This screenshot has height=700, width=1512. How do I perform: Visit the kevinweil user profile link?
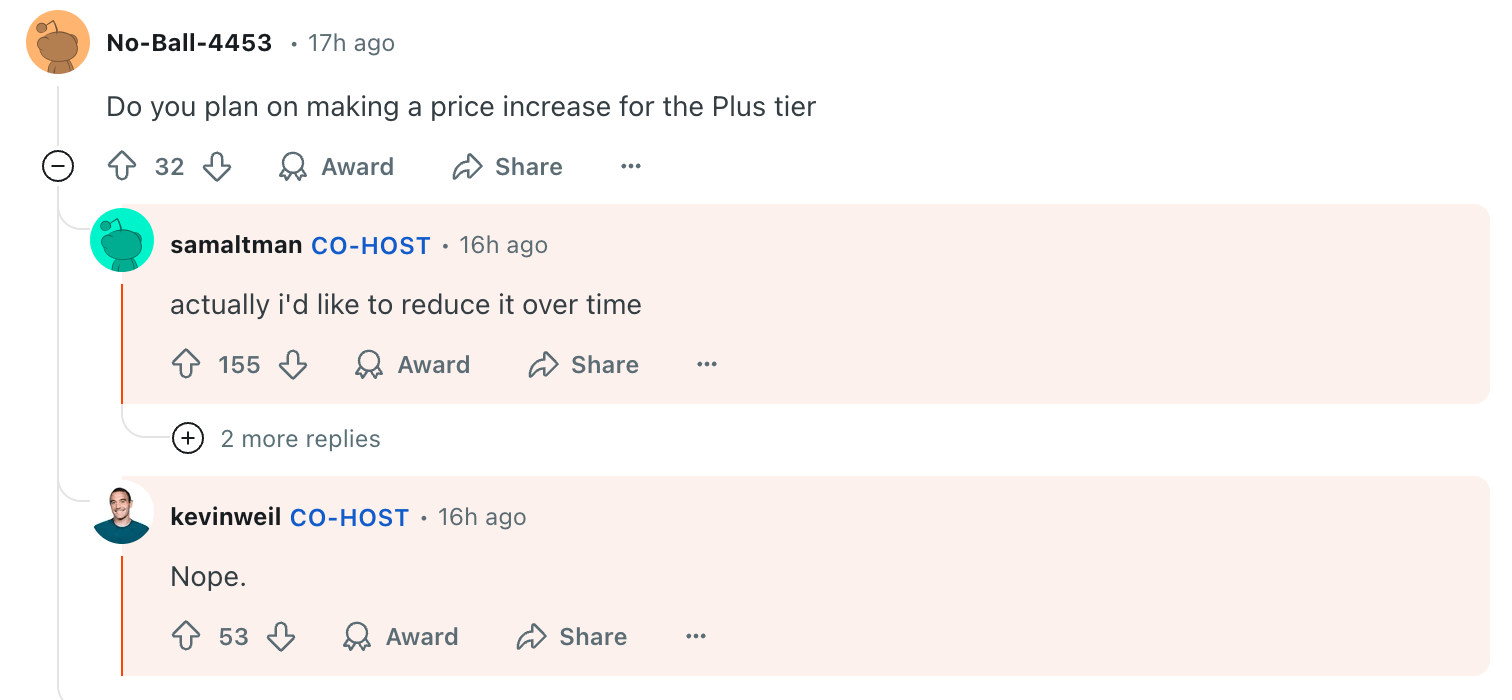(225, 517)
